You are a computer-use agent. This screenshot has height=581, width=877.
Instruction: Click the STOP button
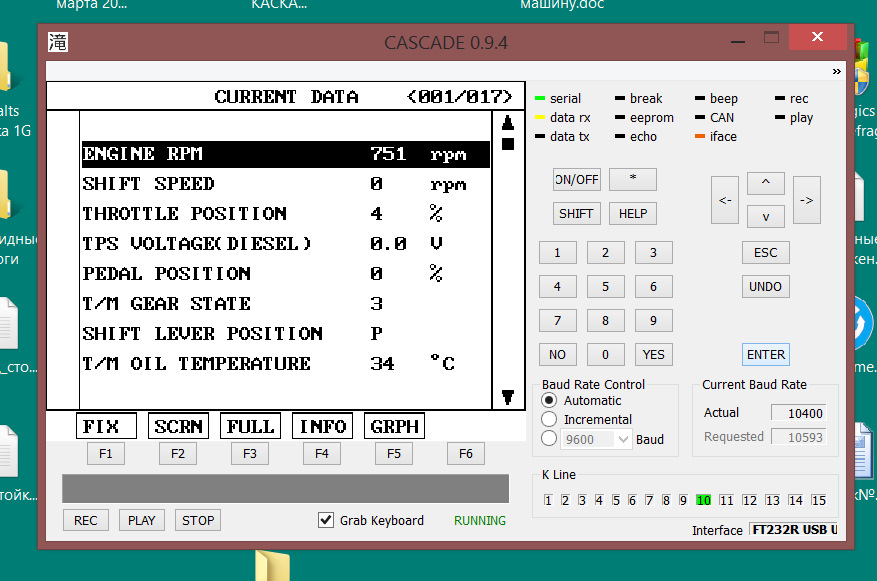tap(198, 520)
